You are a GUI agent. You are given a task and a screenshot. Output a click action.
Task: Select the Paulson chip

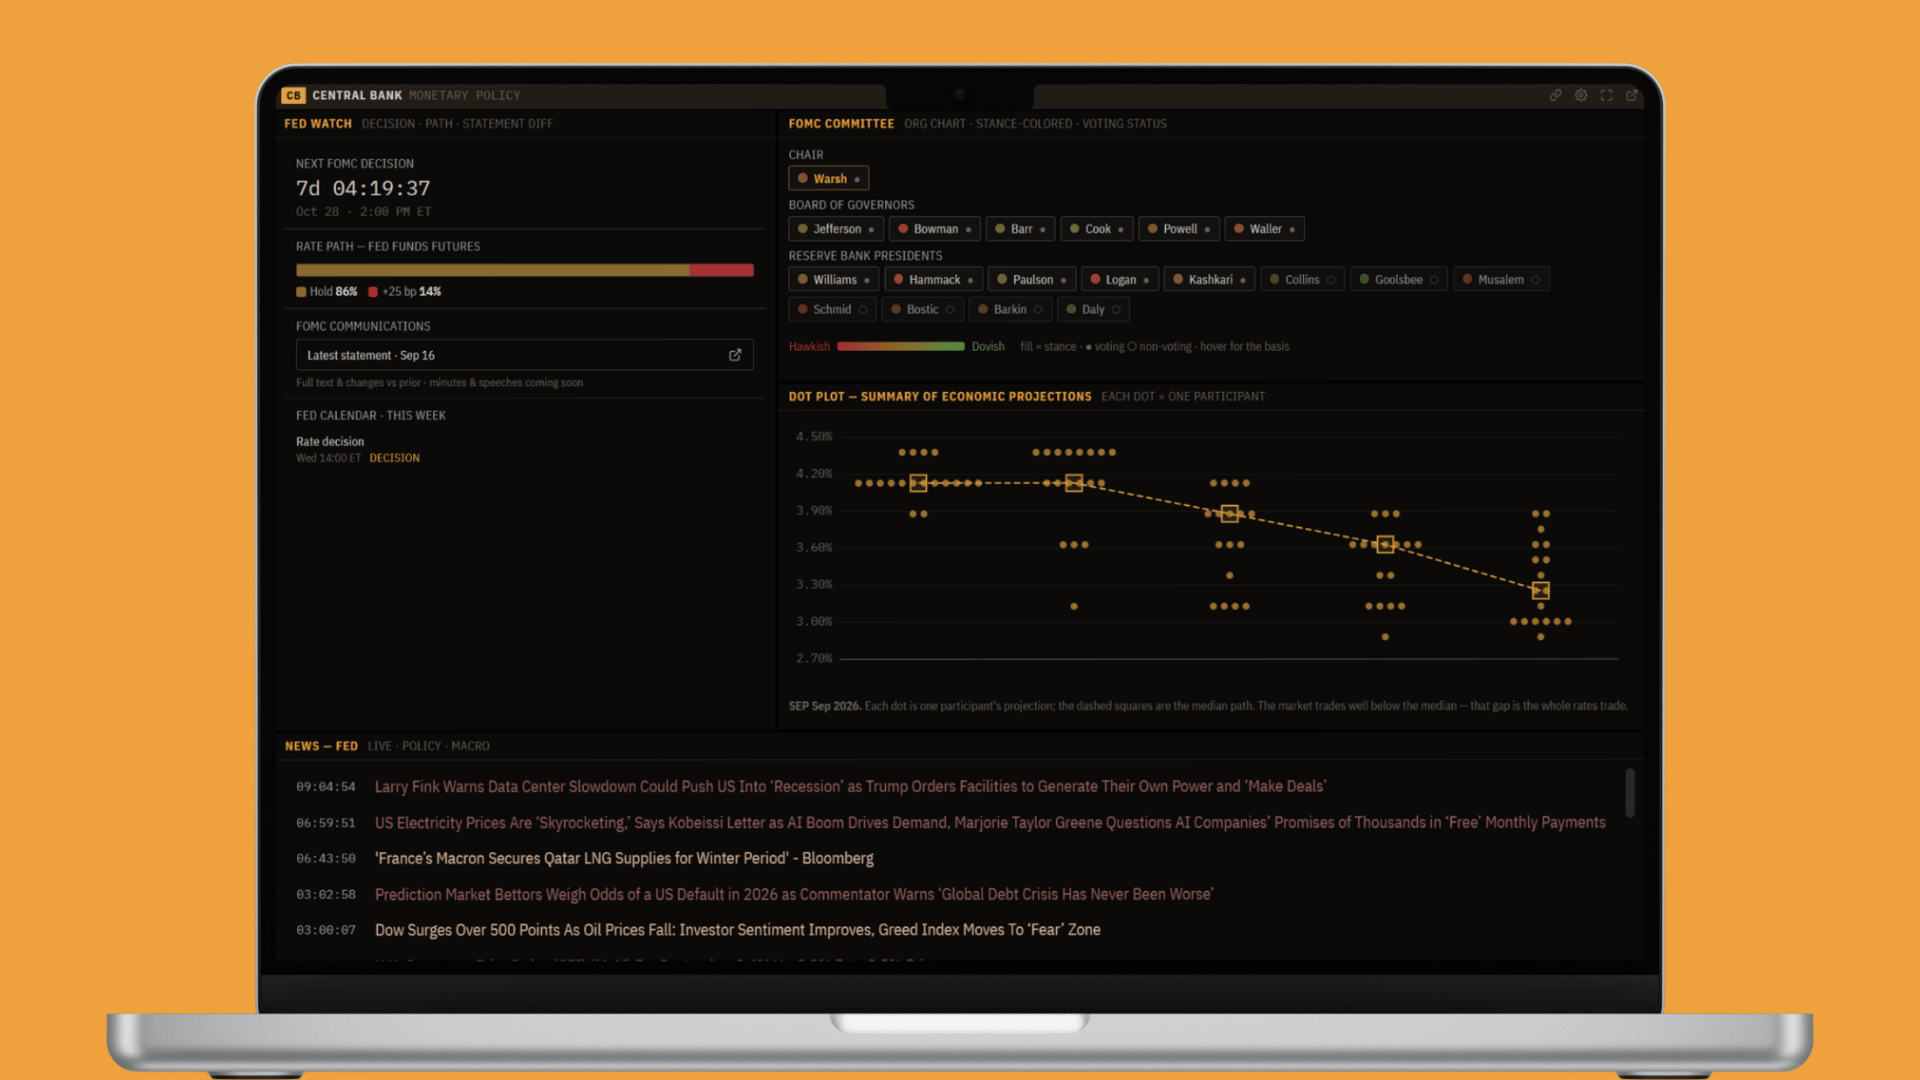[x=1031, y=280]
